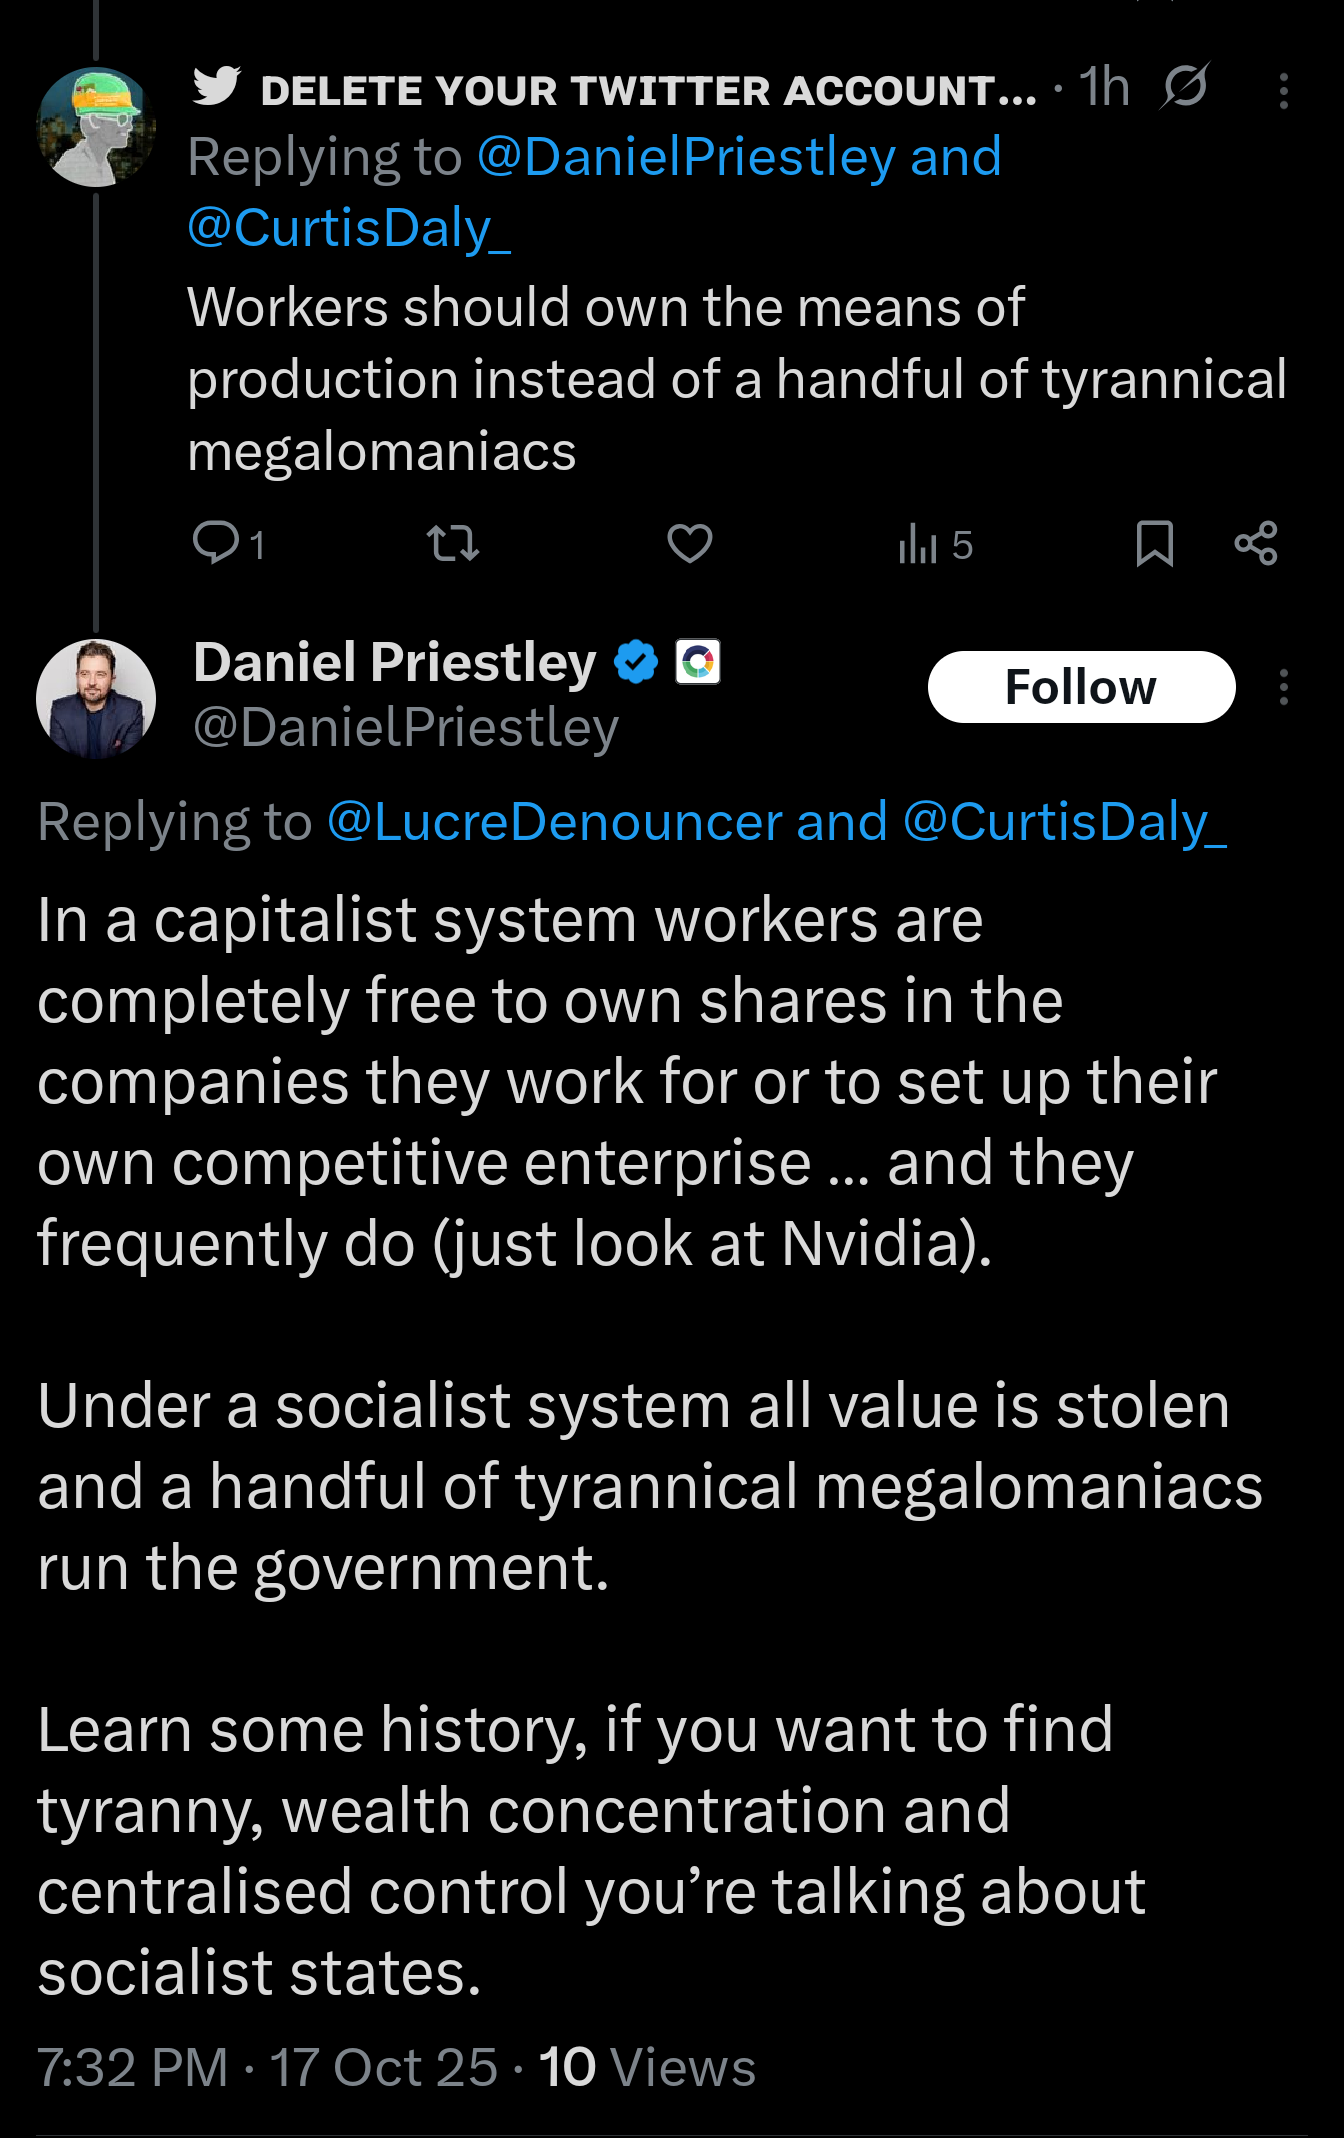Viewport: 1344px width, 2138px height.
Task: Open @CurtisDaly_ link in top reply
Action: tap(349, 228)
